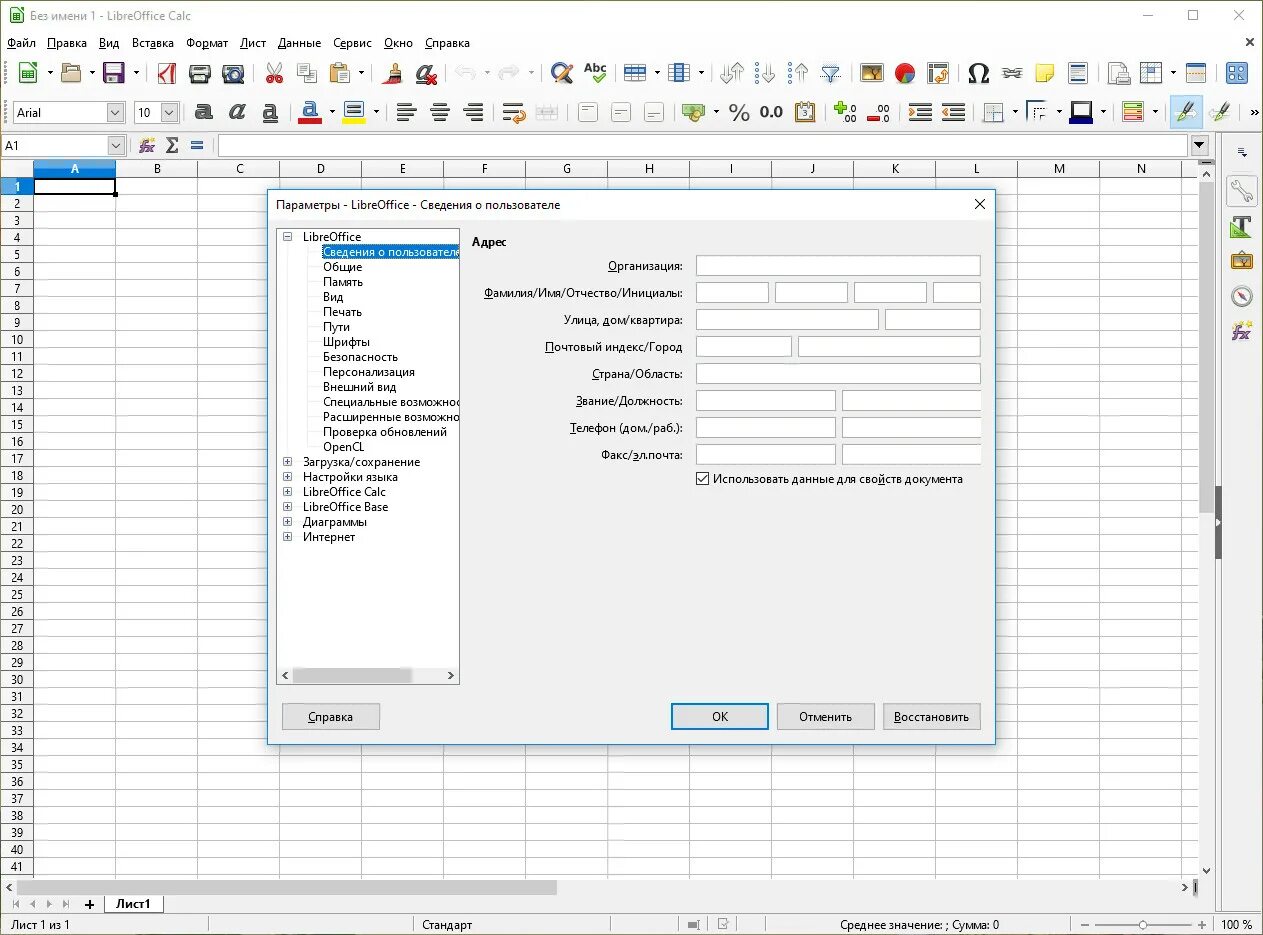Open the Правка menu
The height and width of the screenshot is (935, 1263).
pos(67,43)
